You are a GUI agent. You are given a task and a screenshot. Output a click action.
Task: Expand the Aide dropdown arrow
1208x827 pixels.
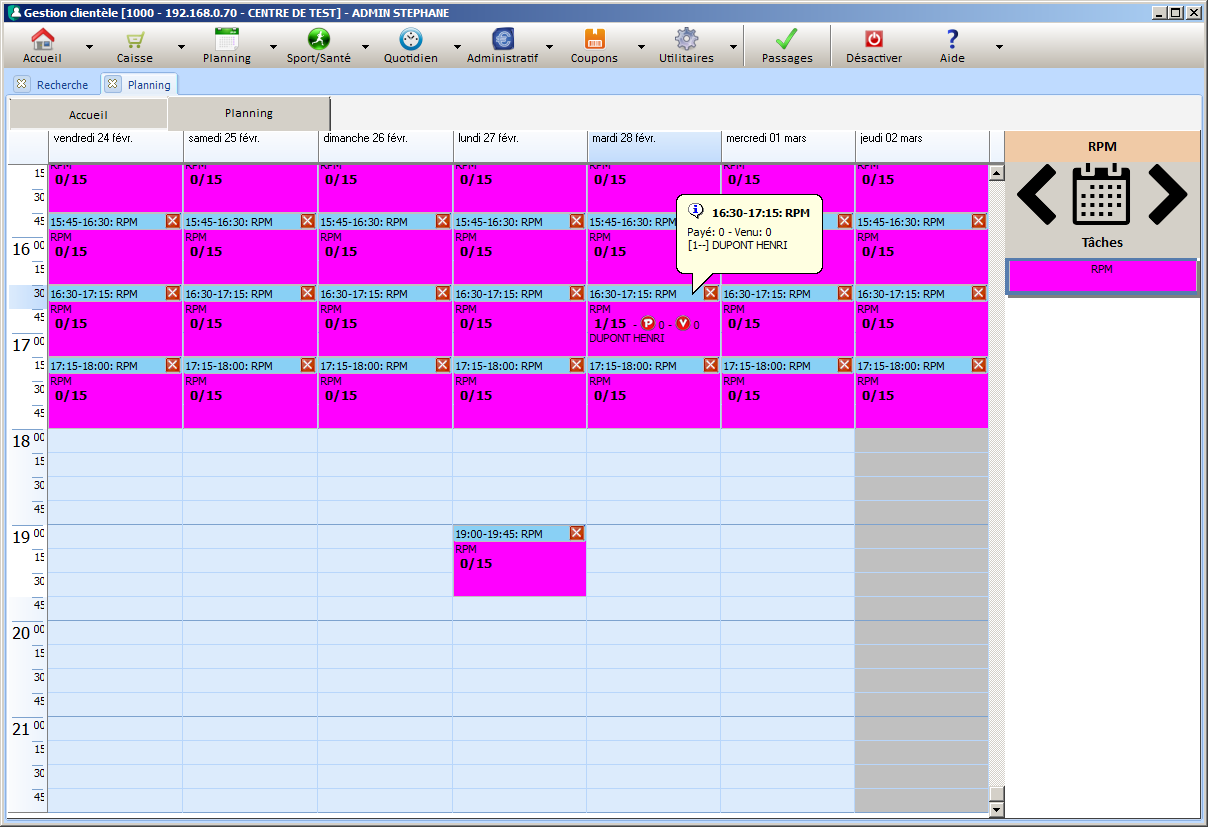(x=998, y=46)
